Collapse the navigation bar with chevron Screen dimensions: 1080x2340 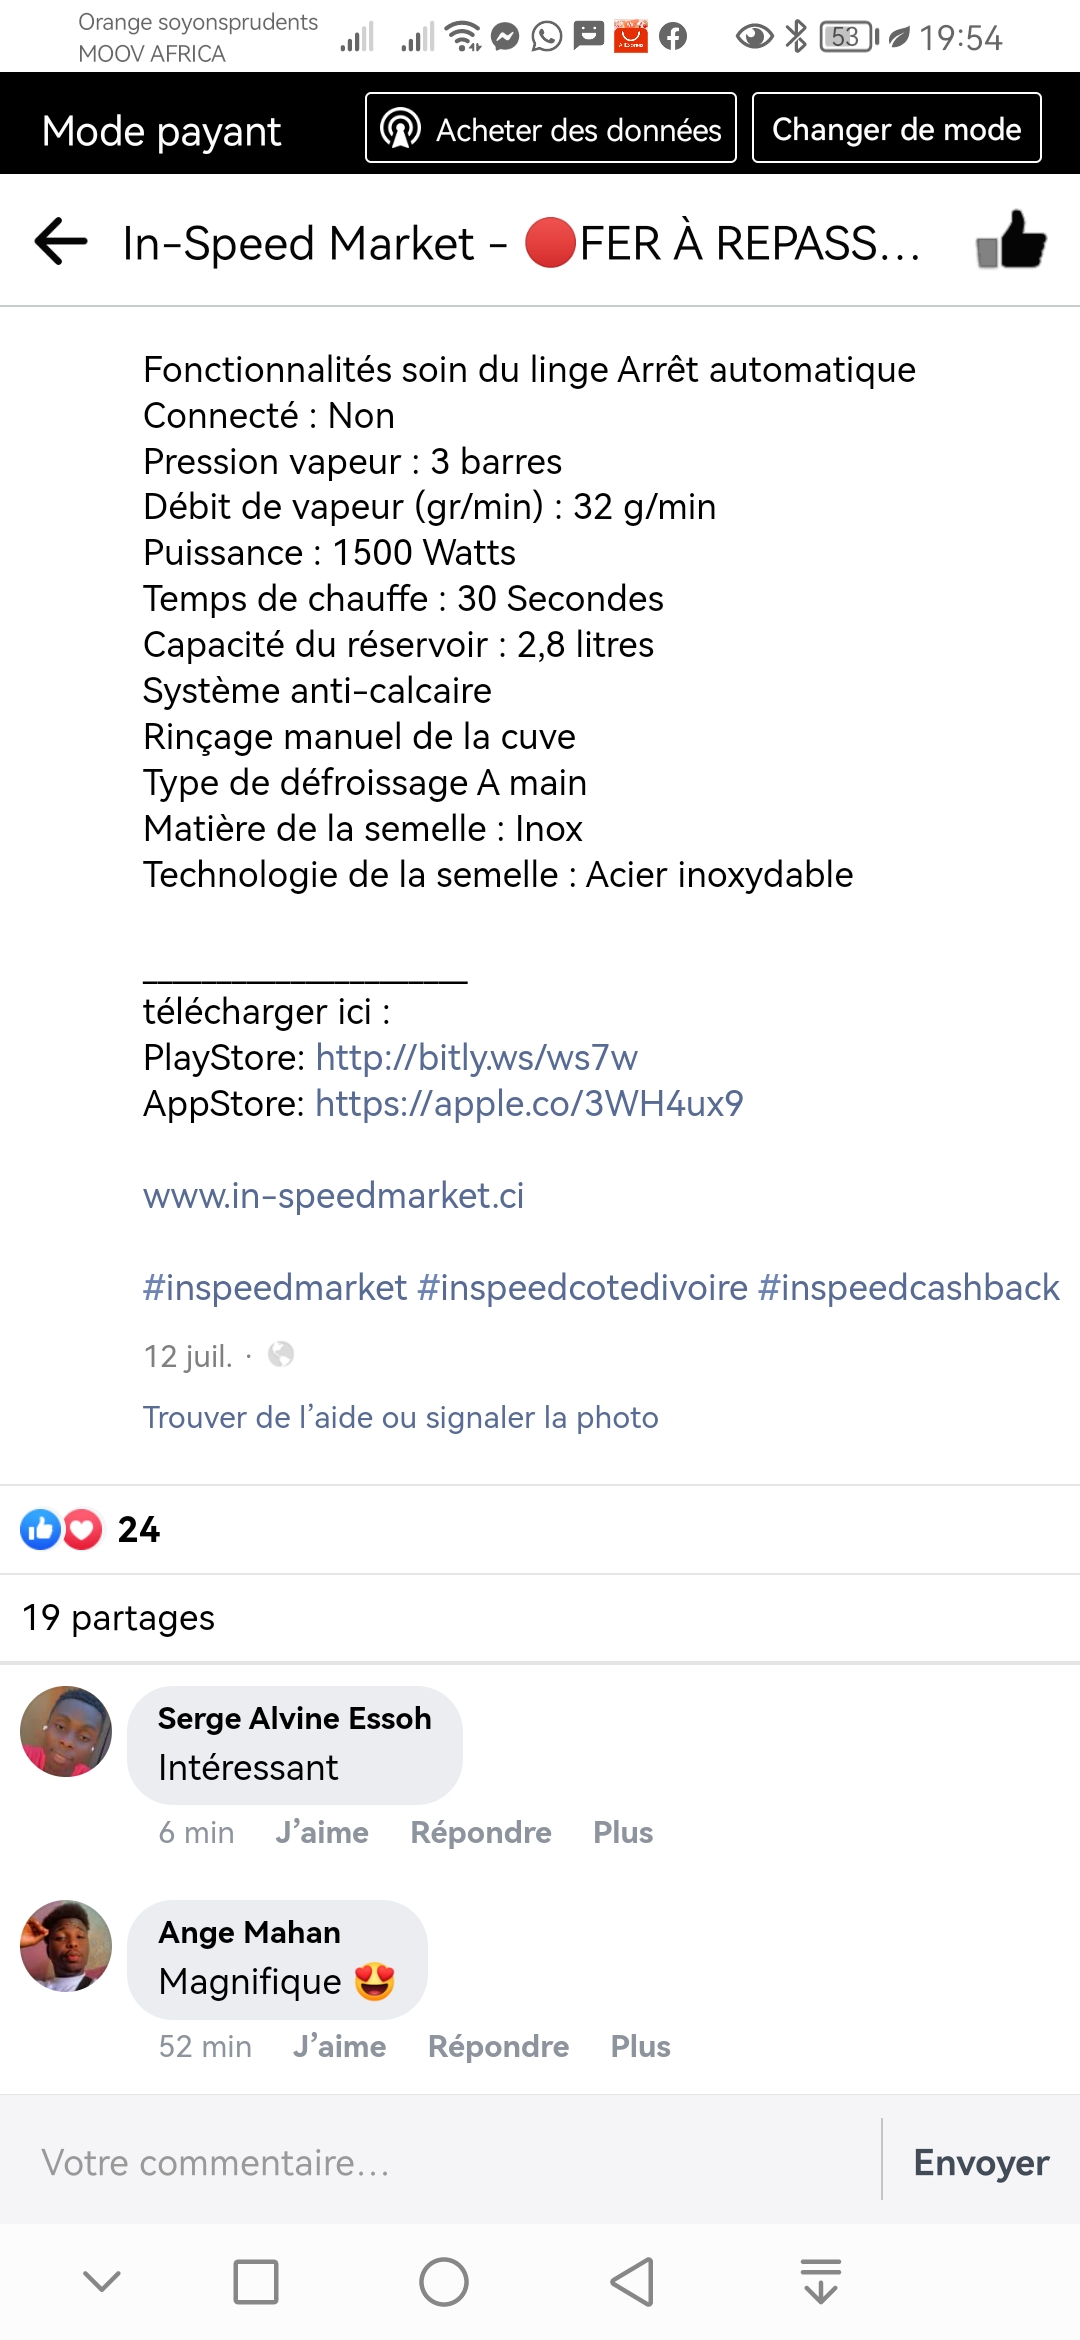pyautogui.click(x=102, y=2282)
